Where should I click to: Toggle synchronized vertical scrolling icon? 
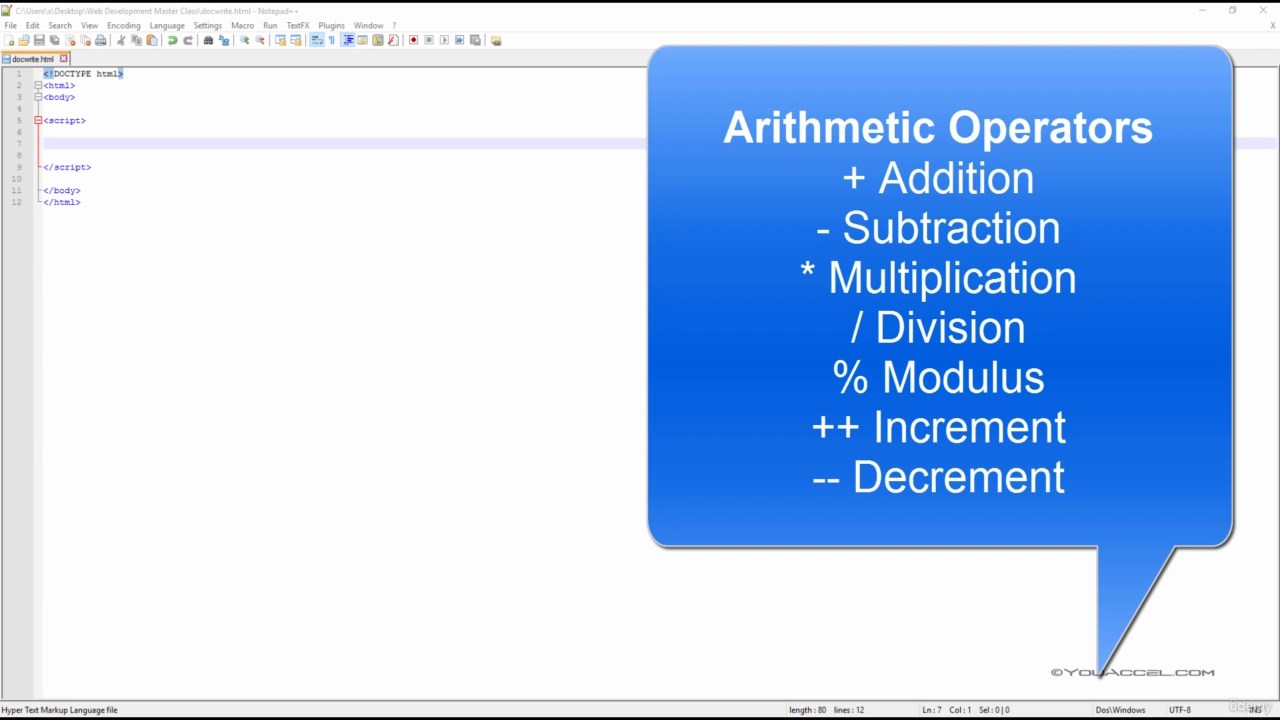(x=280, y=40)
